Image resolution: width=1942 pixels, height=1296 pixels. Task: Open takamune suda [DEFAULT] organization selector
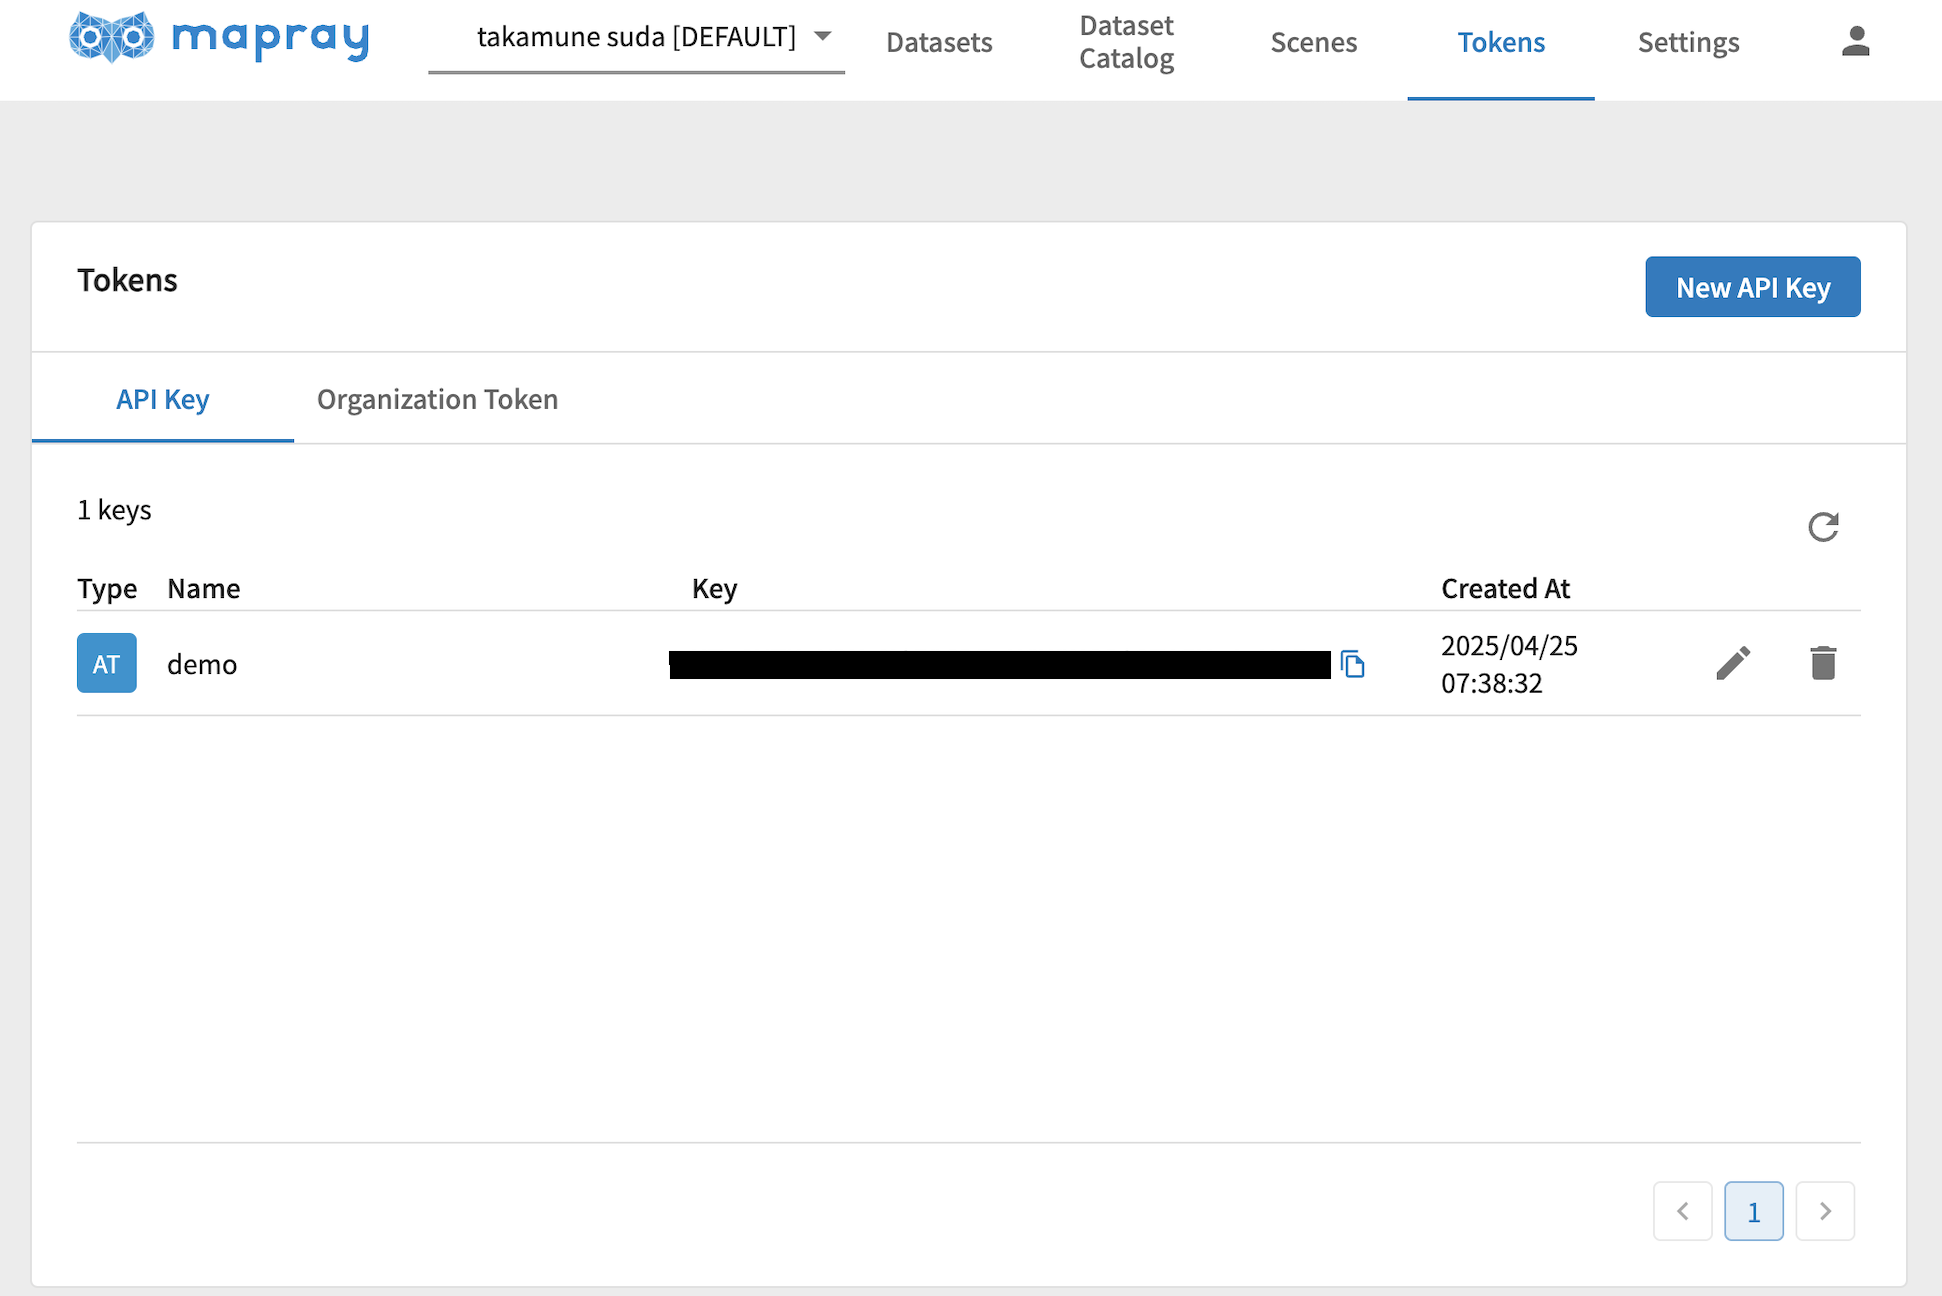coord(636,37)
